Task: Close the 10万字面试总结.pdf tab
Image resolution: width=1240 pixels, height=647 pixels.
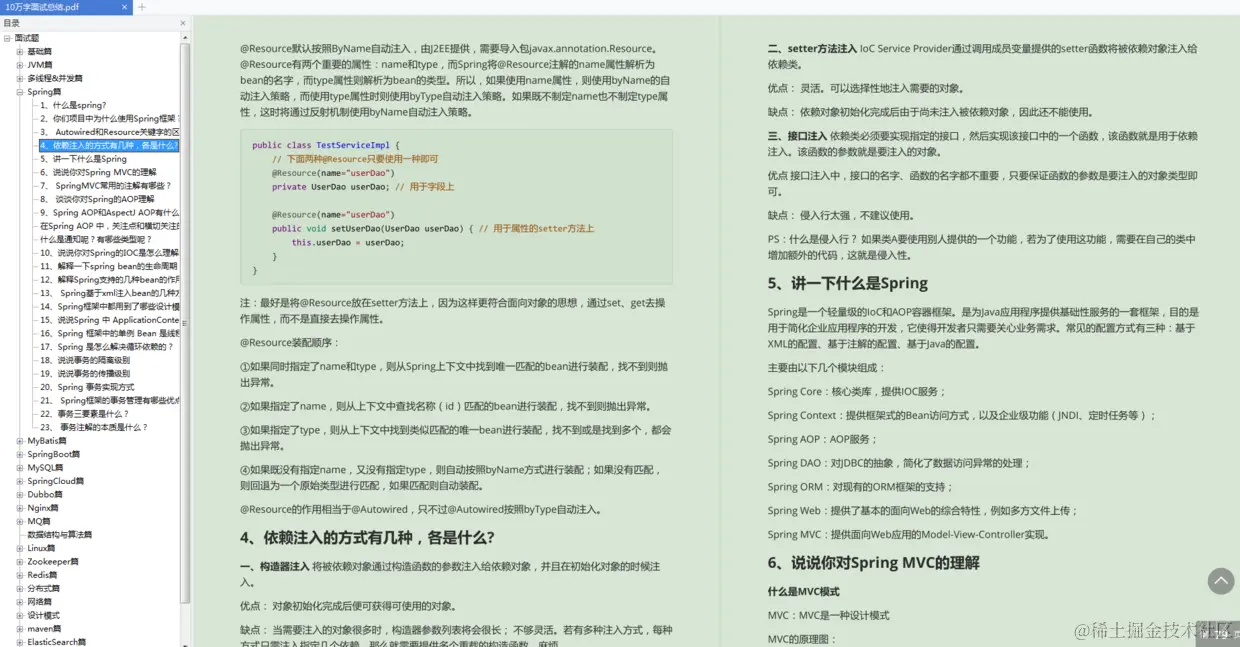Action: point(124,6)
